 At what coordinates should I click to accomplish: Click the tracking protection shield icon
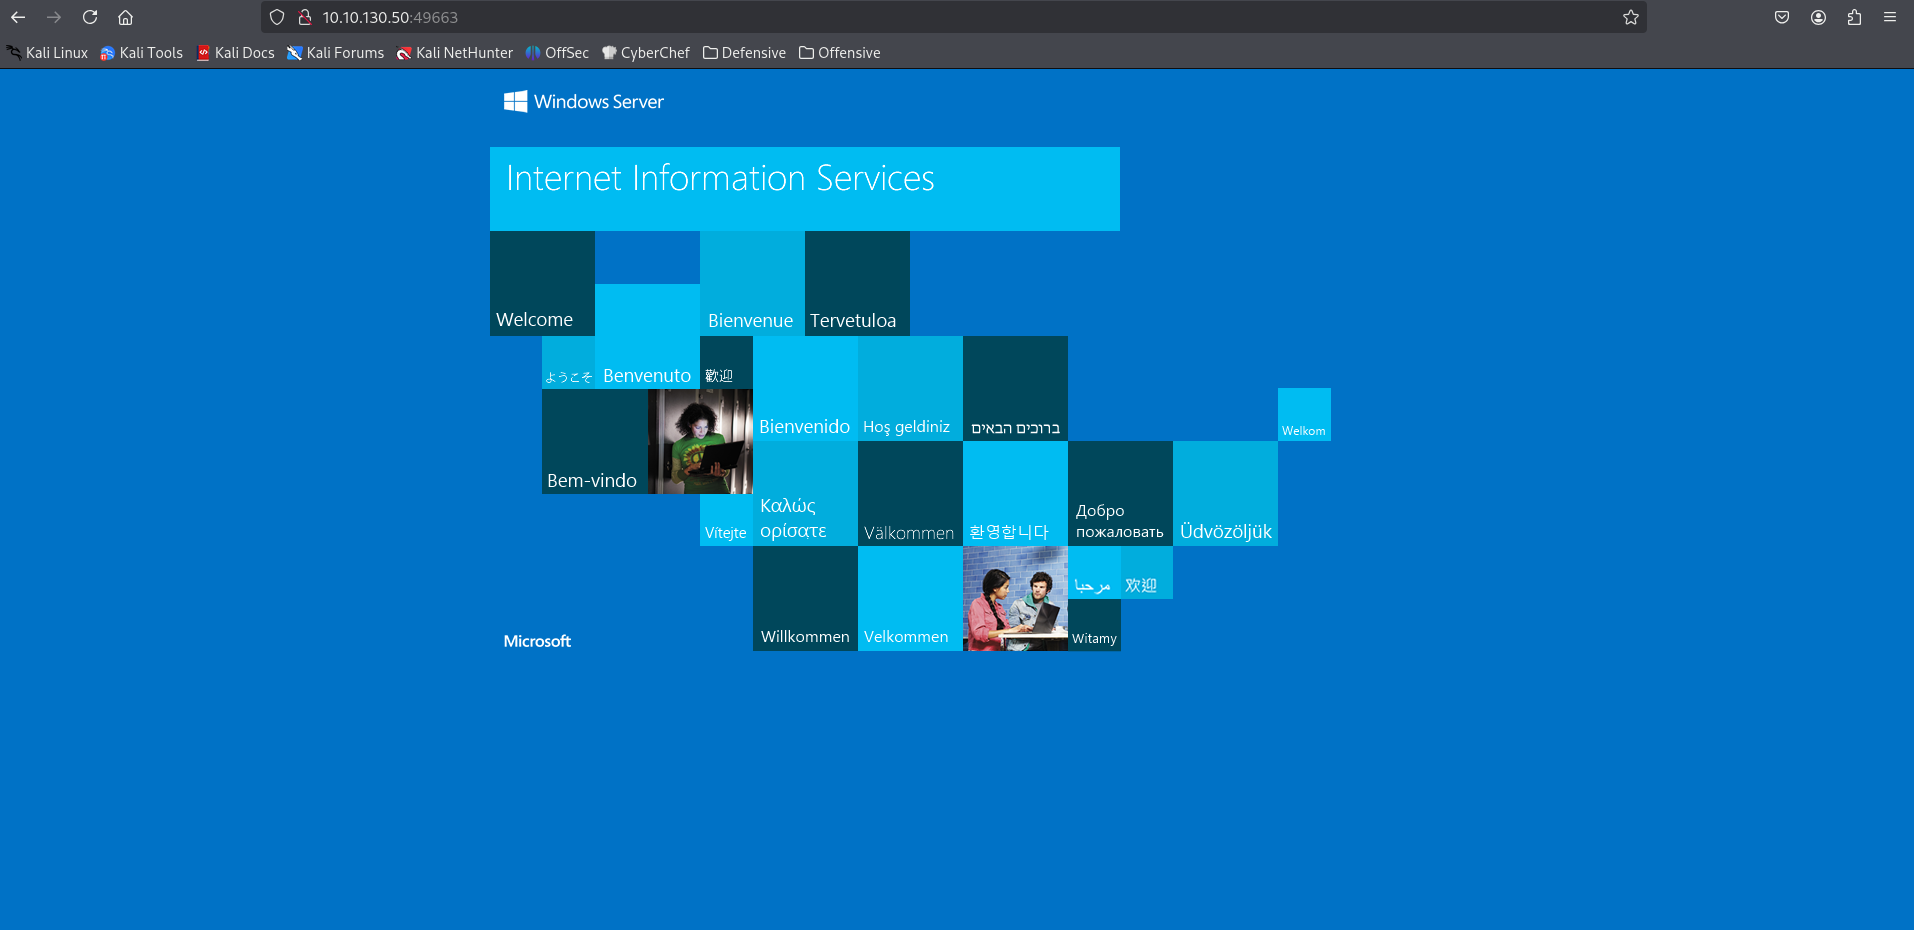[277, 17]
